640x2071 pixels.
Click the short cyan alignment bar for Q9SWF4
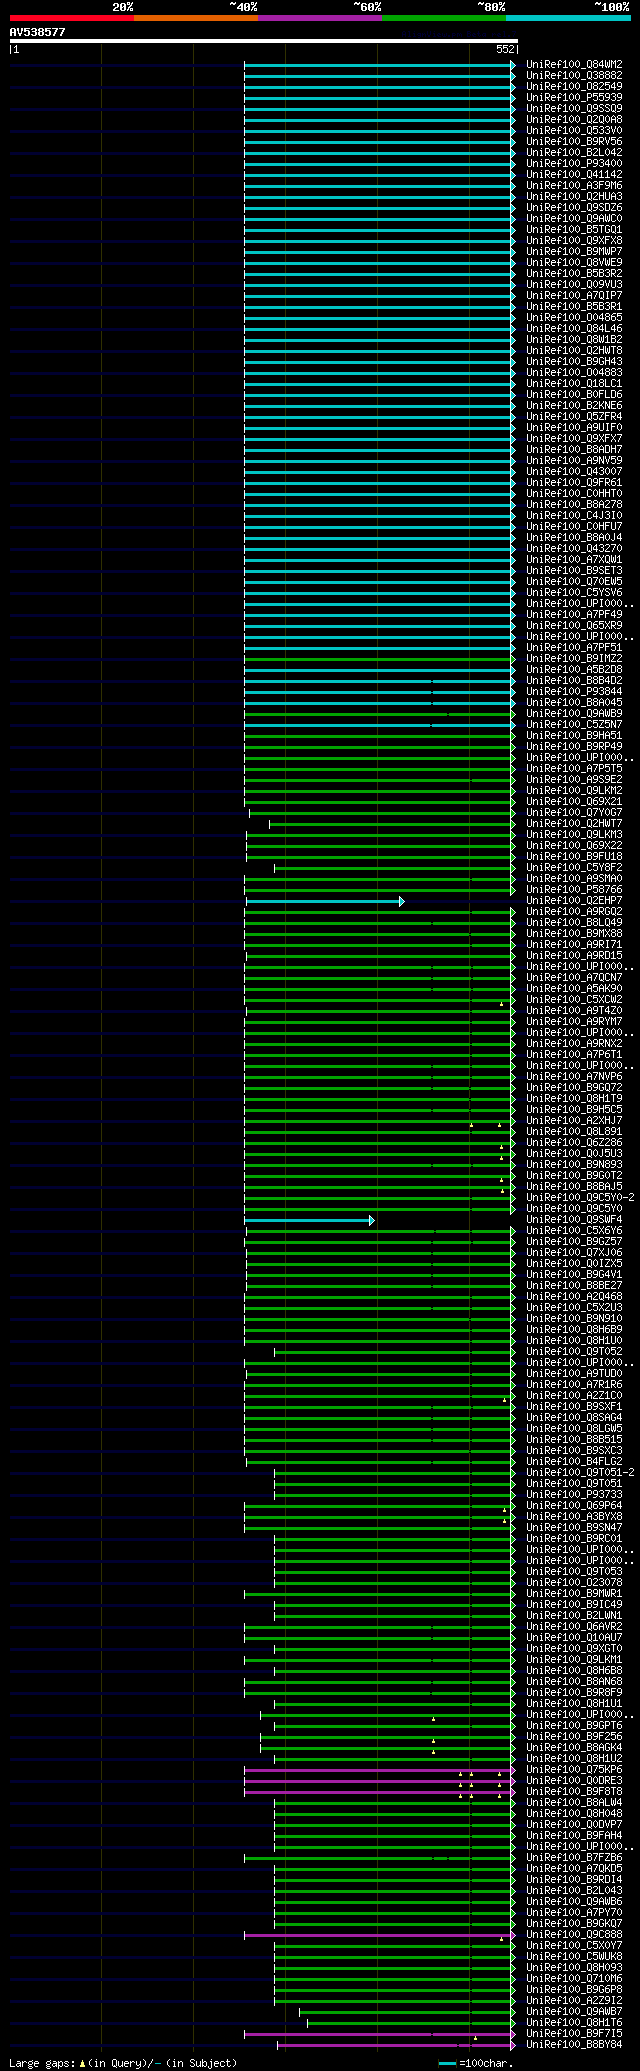point(310,1220)
